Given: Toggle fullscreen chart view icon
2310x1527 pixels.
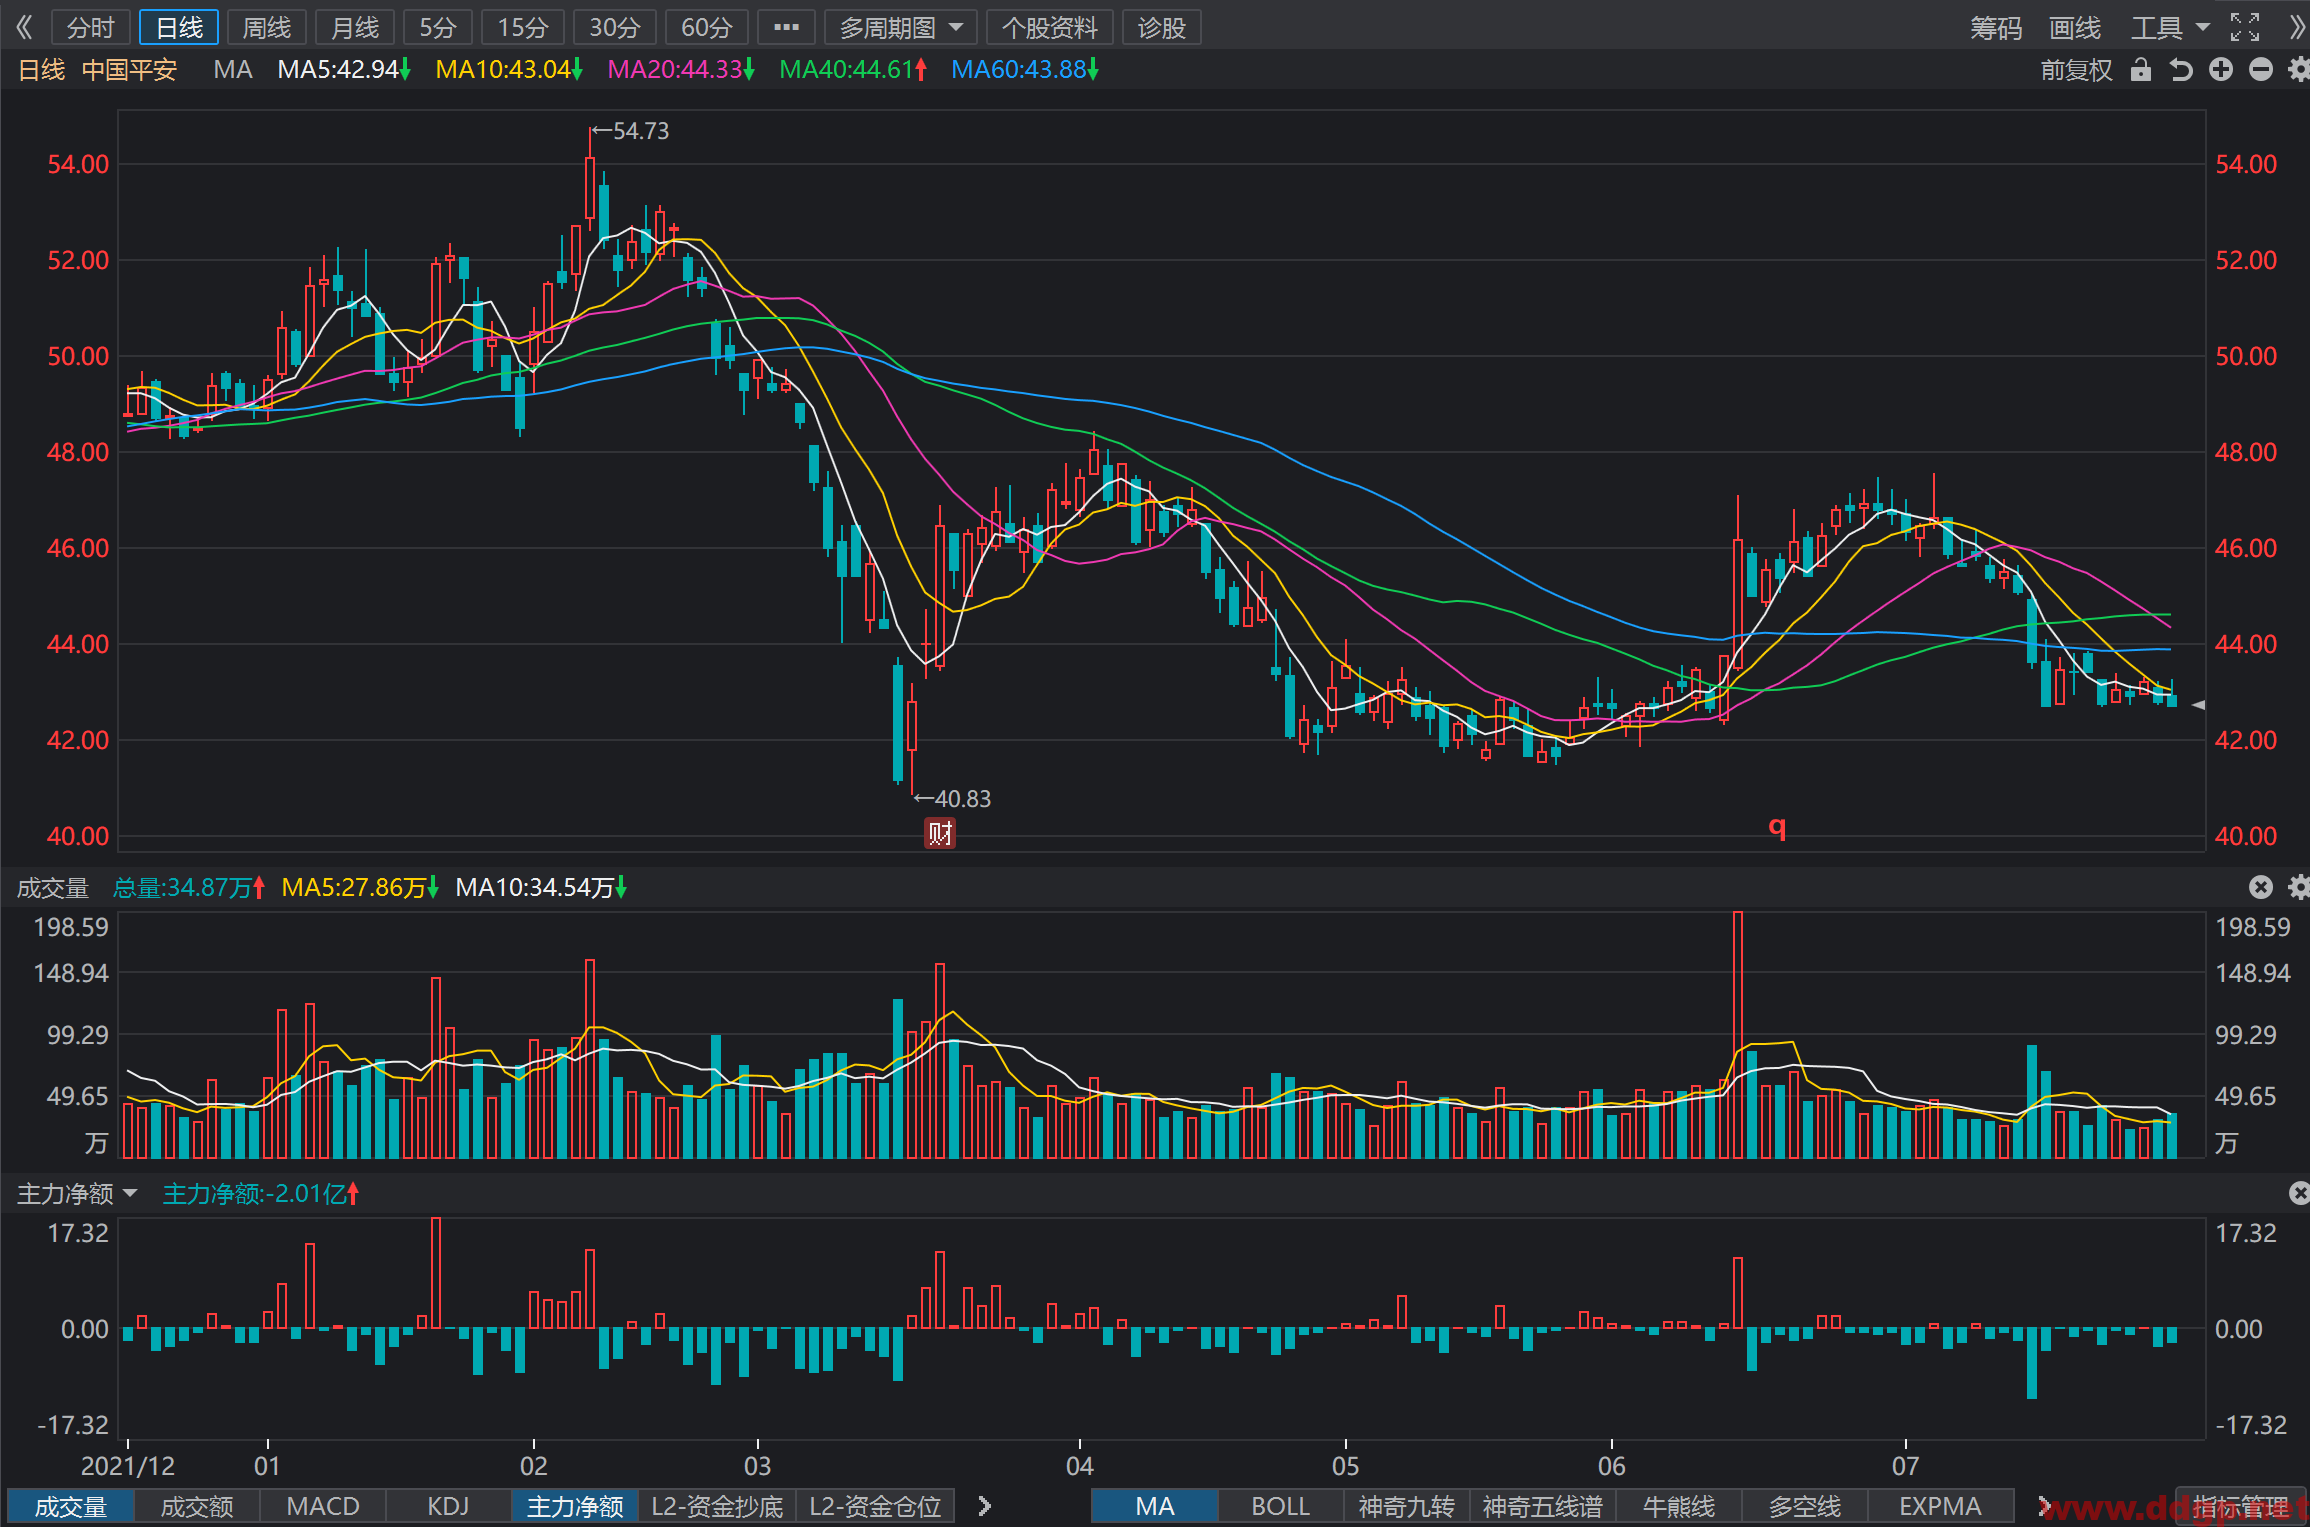Looking at the screenshot, I should [x=2245, y=27].
